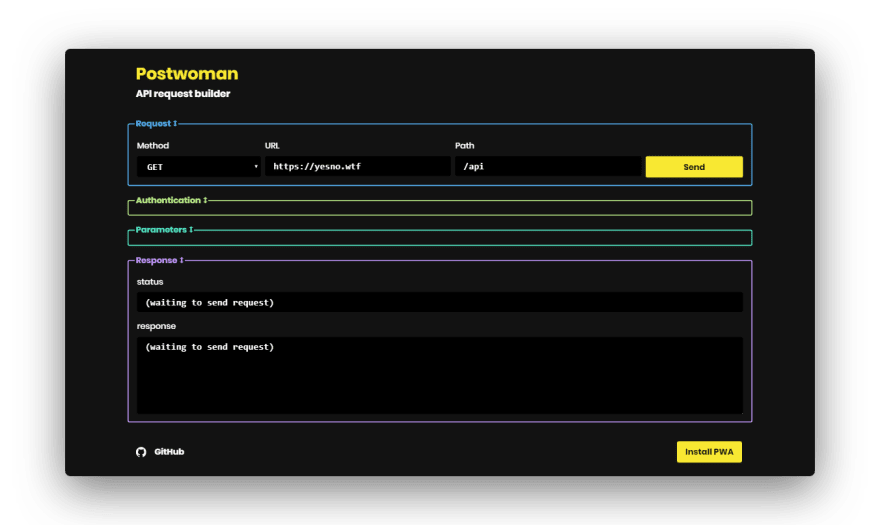
Task: Click the status label
Action: pyautogui.click(x=150, y=282)
